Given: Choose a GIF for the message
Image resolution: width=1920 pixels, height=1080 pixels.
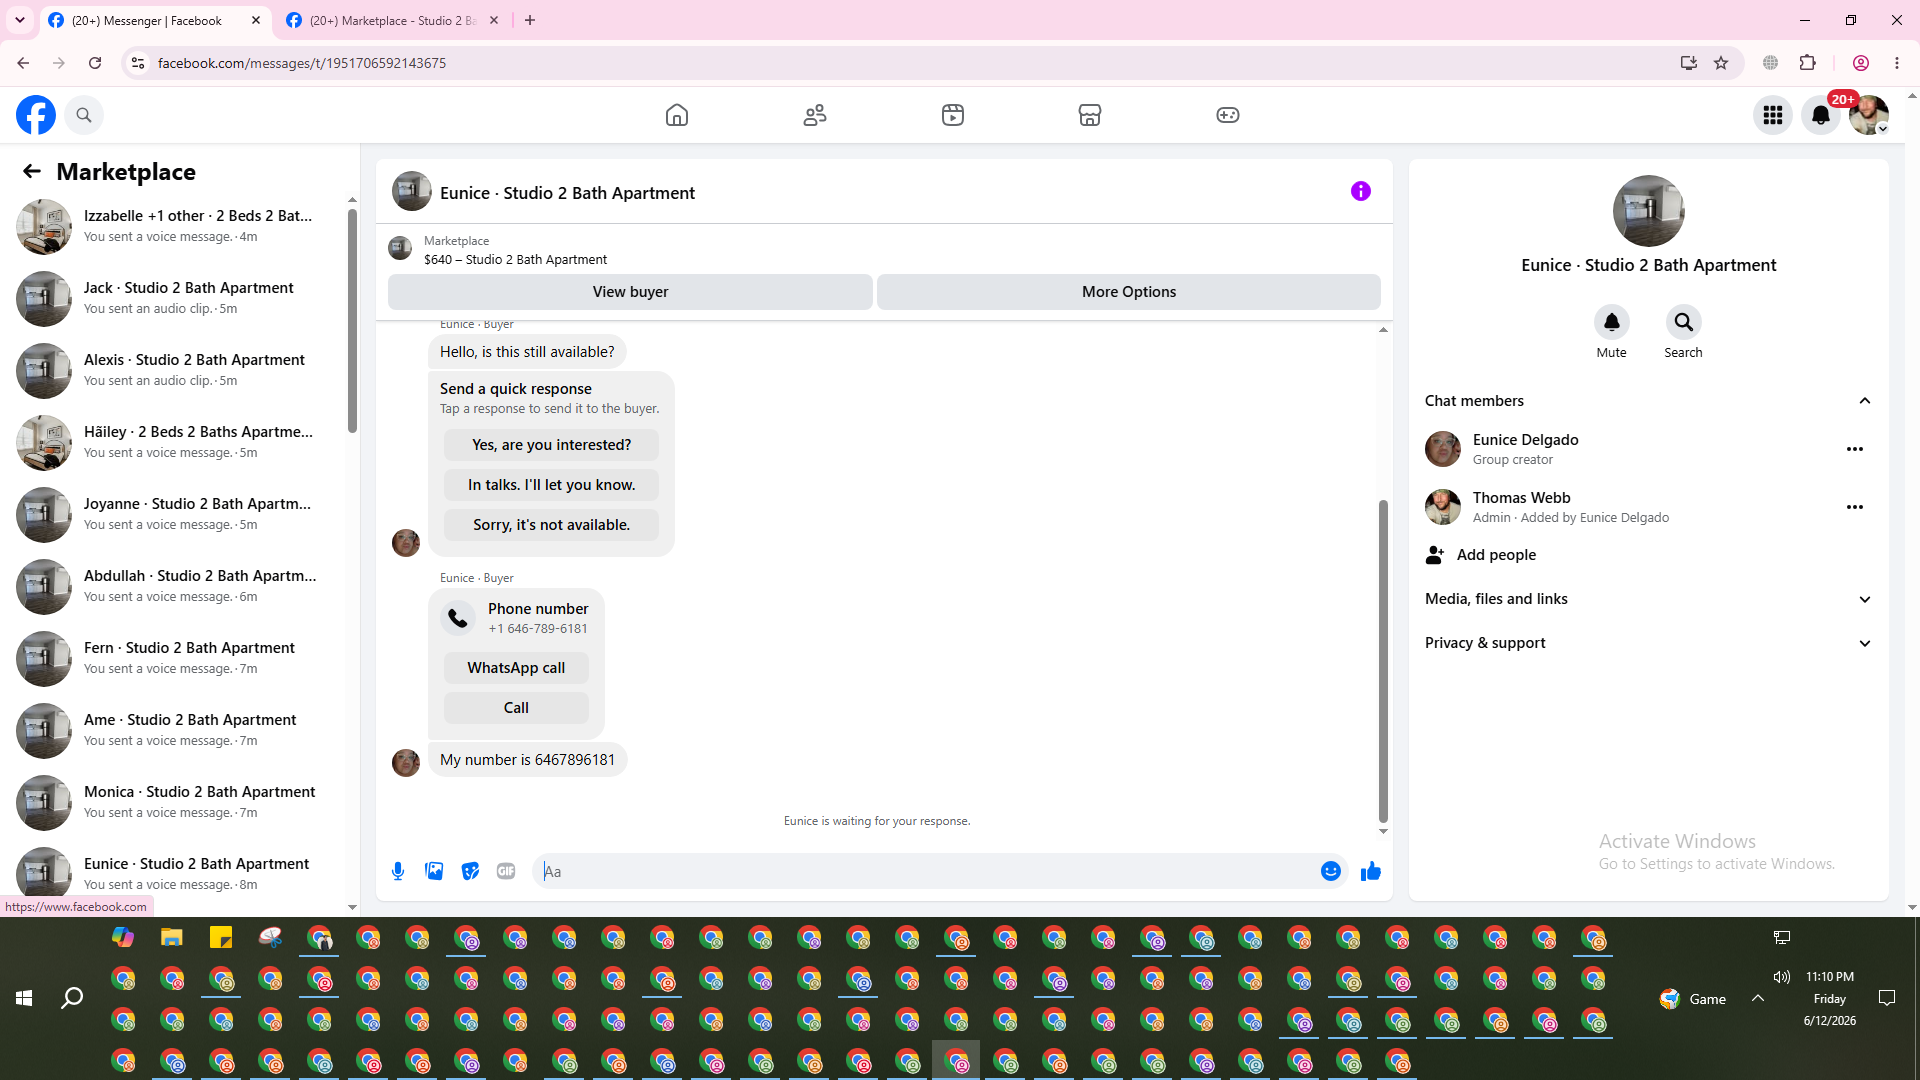Looking at the screenshot, I should tap(506, 871).
